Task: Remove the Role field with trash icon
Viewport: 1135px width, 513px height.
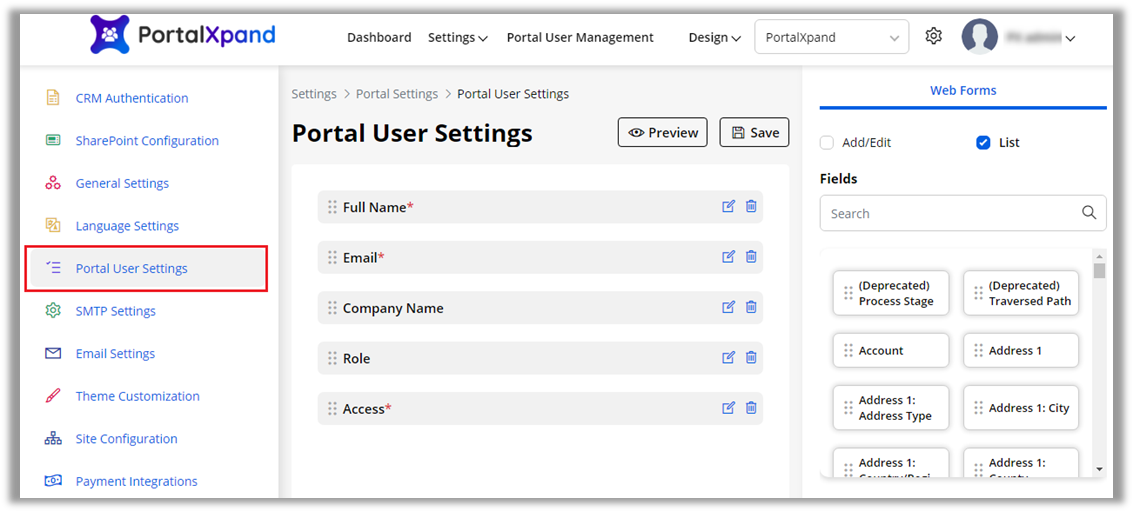Action: (751, 358)
